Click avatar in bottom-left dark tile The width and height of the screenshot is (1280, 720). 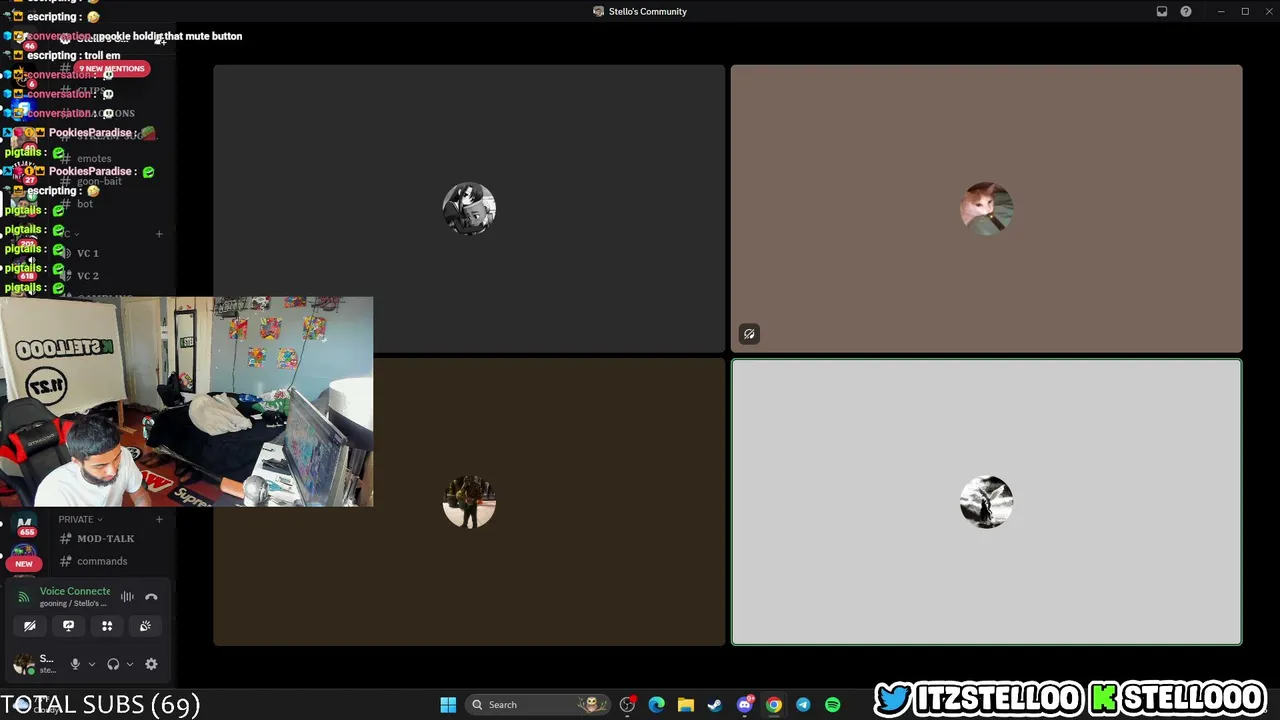tap(469, 502)
